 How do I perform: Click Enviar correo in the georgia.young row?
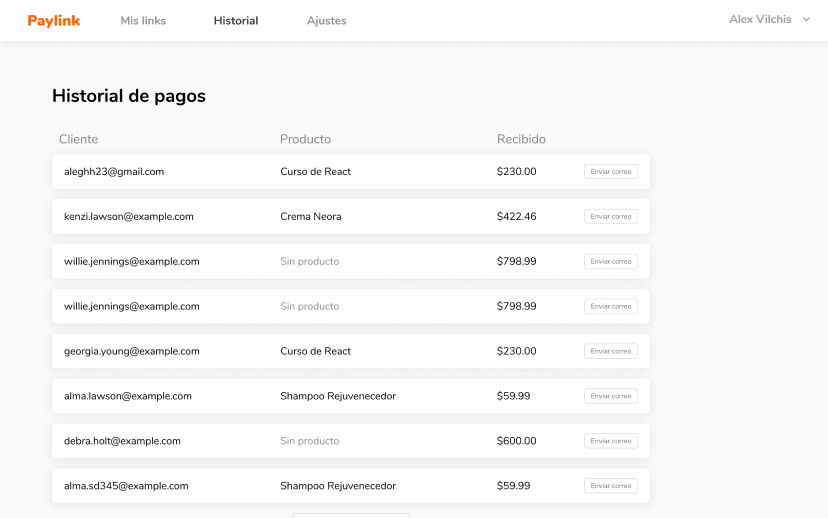coord(611,351)
